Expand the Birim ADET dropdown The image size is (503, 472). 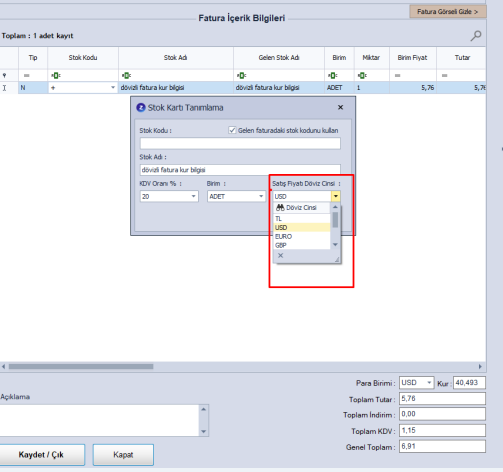tap(261, 196)
